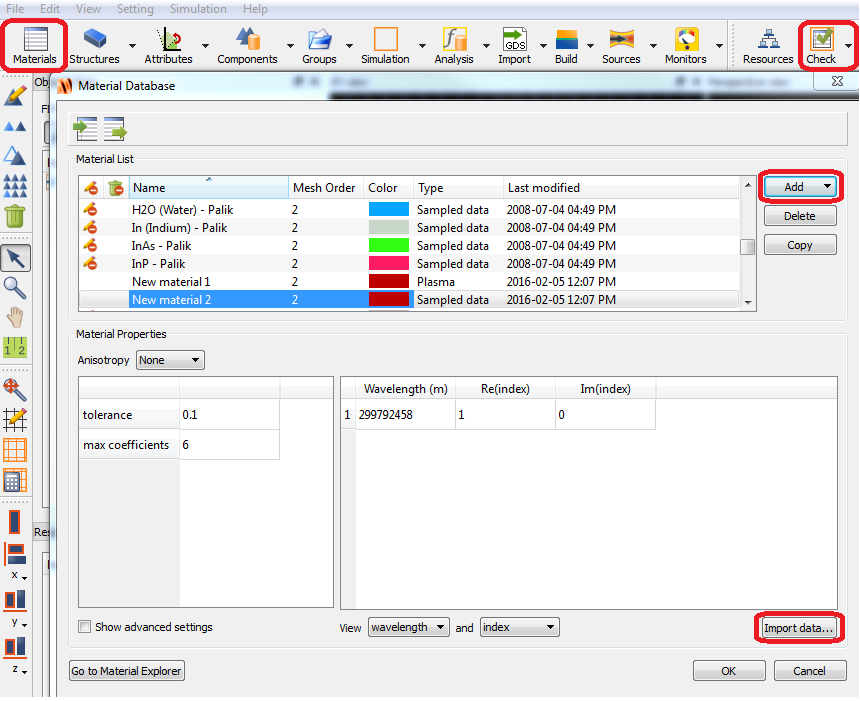Viewport: 860px width, 701px height.
Task: Click Go to Material Explorer button
Action: coord(127,671)
